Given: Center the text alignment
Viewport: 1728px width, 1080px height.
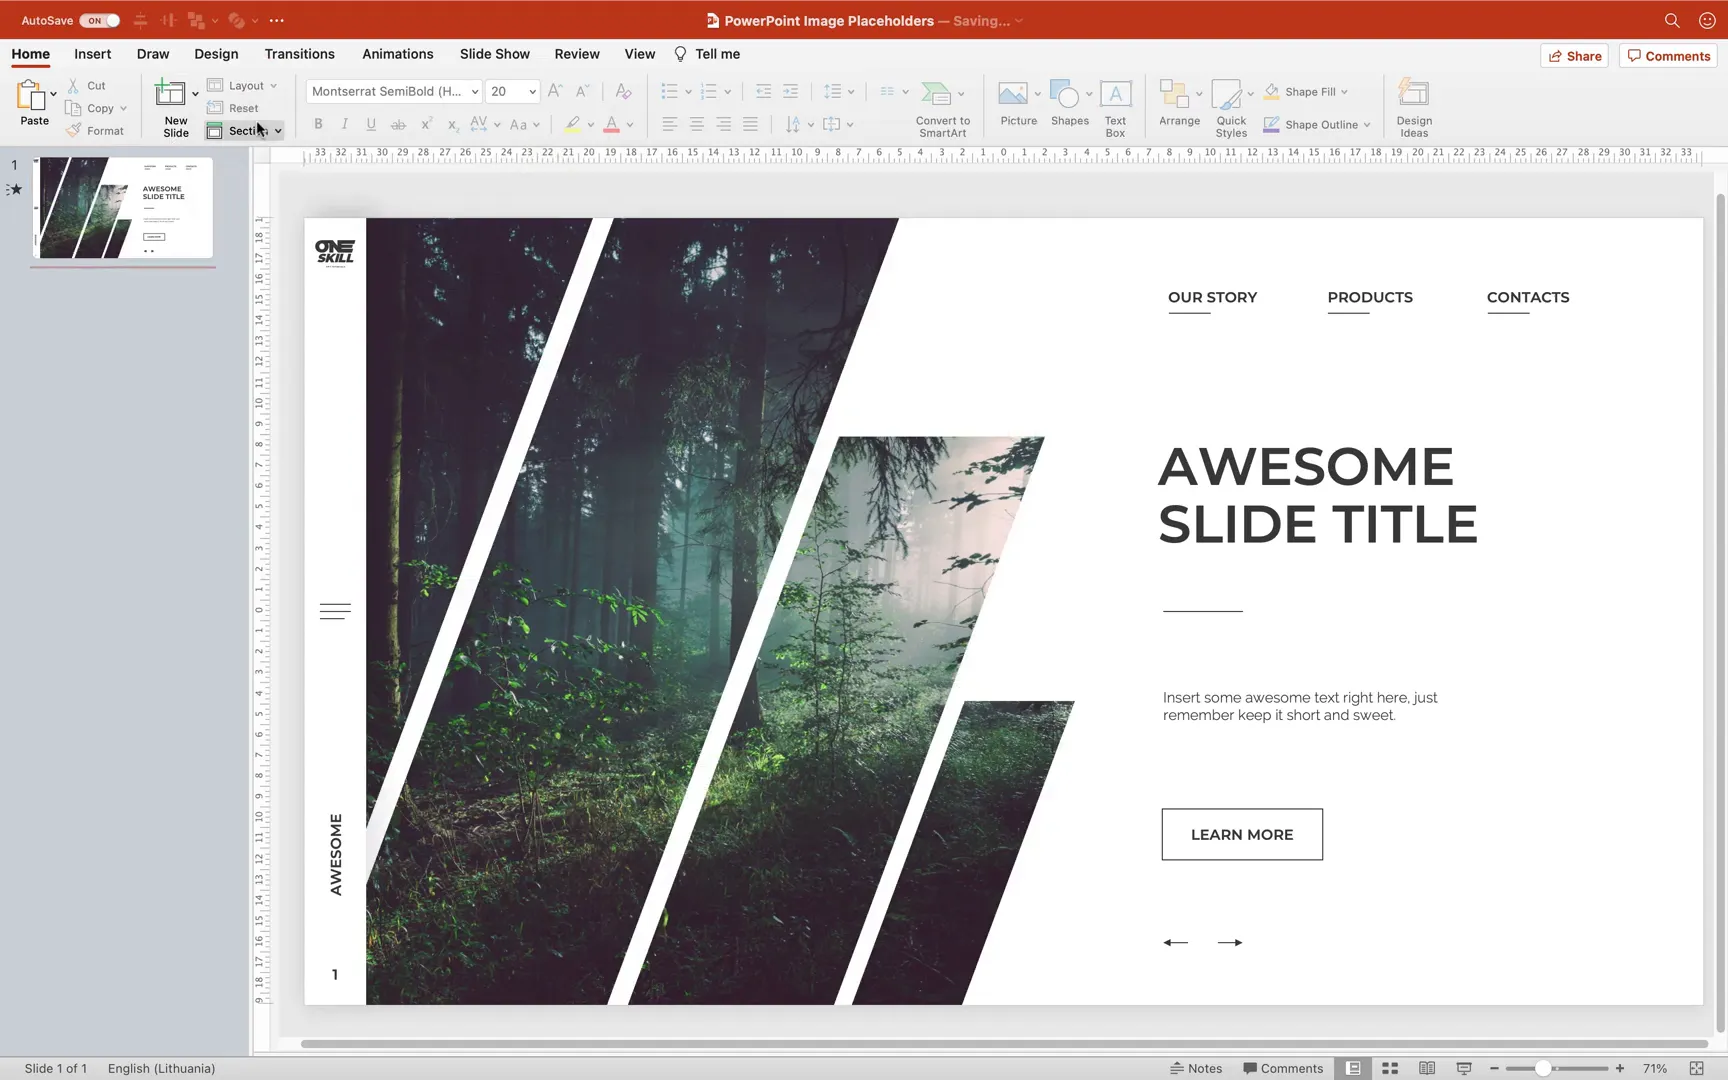Looking at the screenshot, I should point(696,124).
